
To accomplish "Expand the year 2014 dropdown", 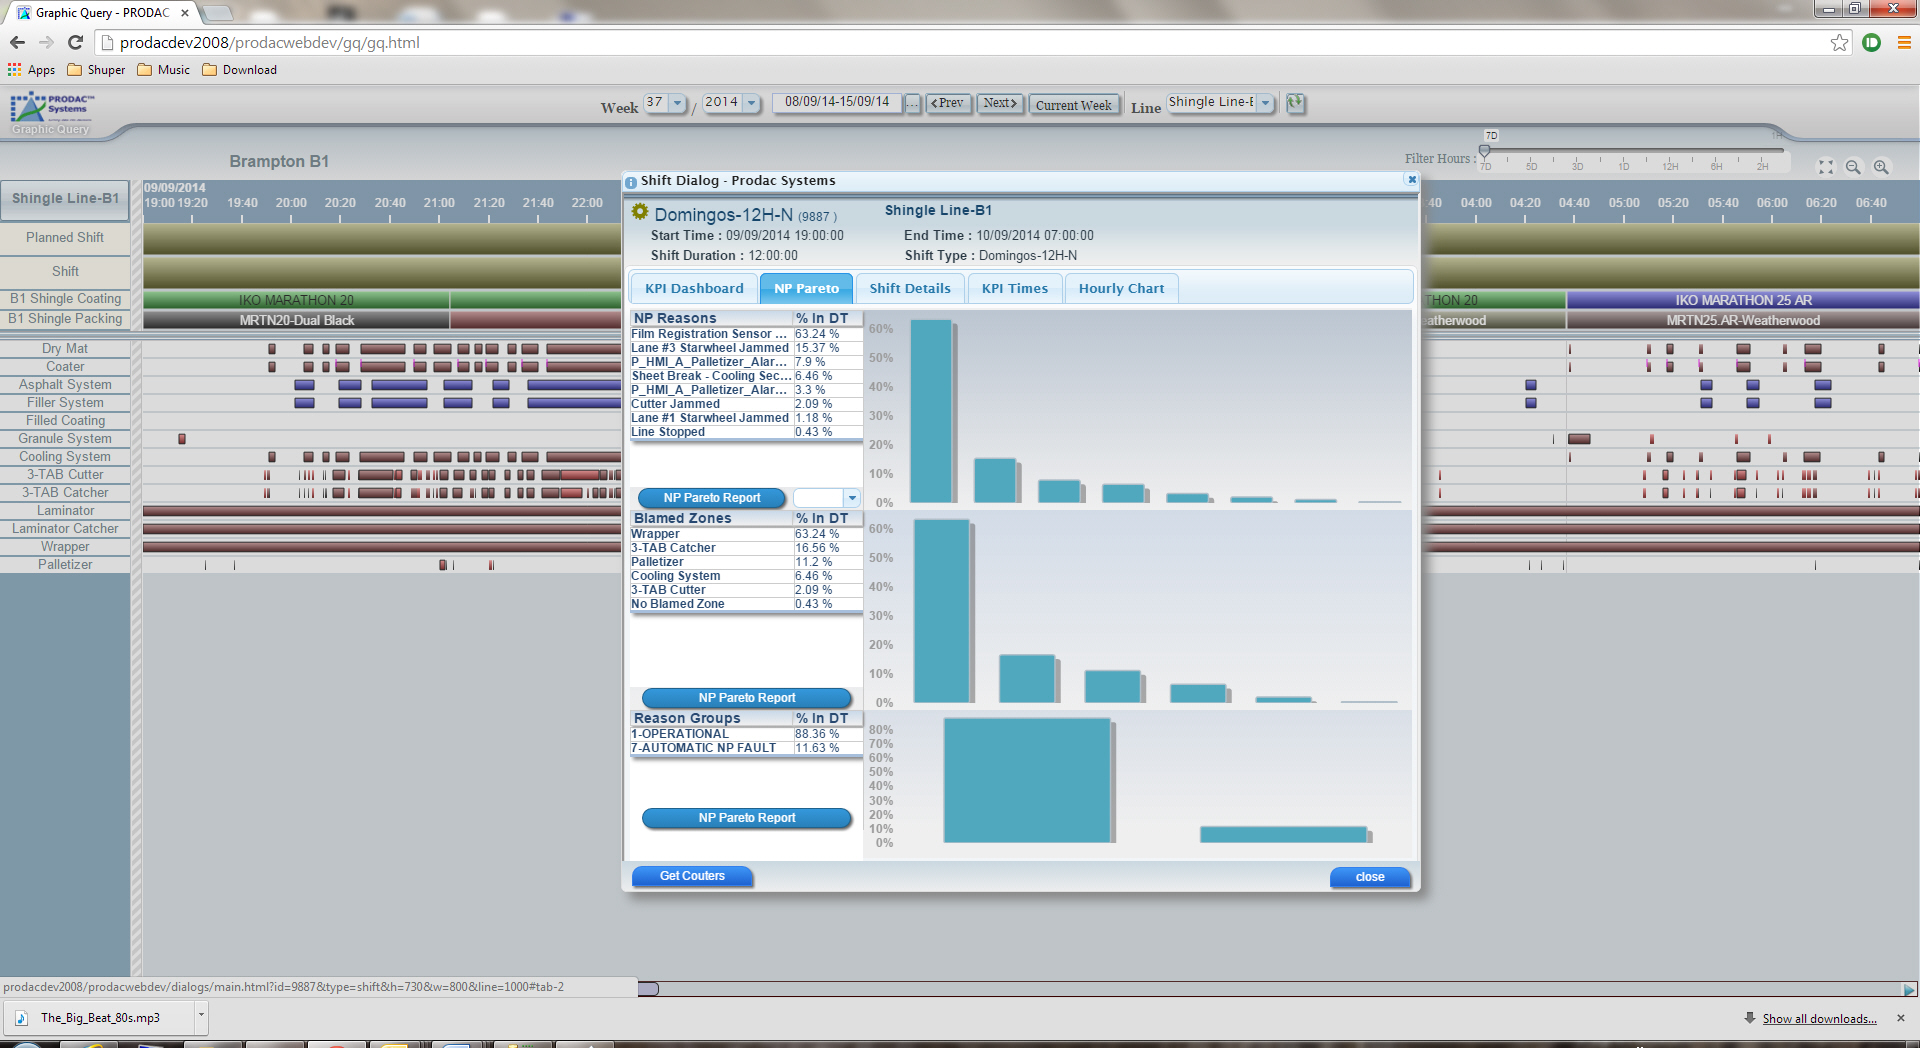I will [751, 103].
